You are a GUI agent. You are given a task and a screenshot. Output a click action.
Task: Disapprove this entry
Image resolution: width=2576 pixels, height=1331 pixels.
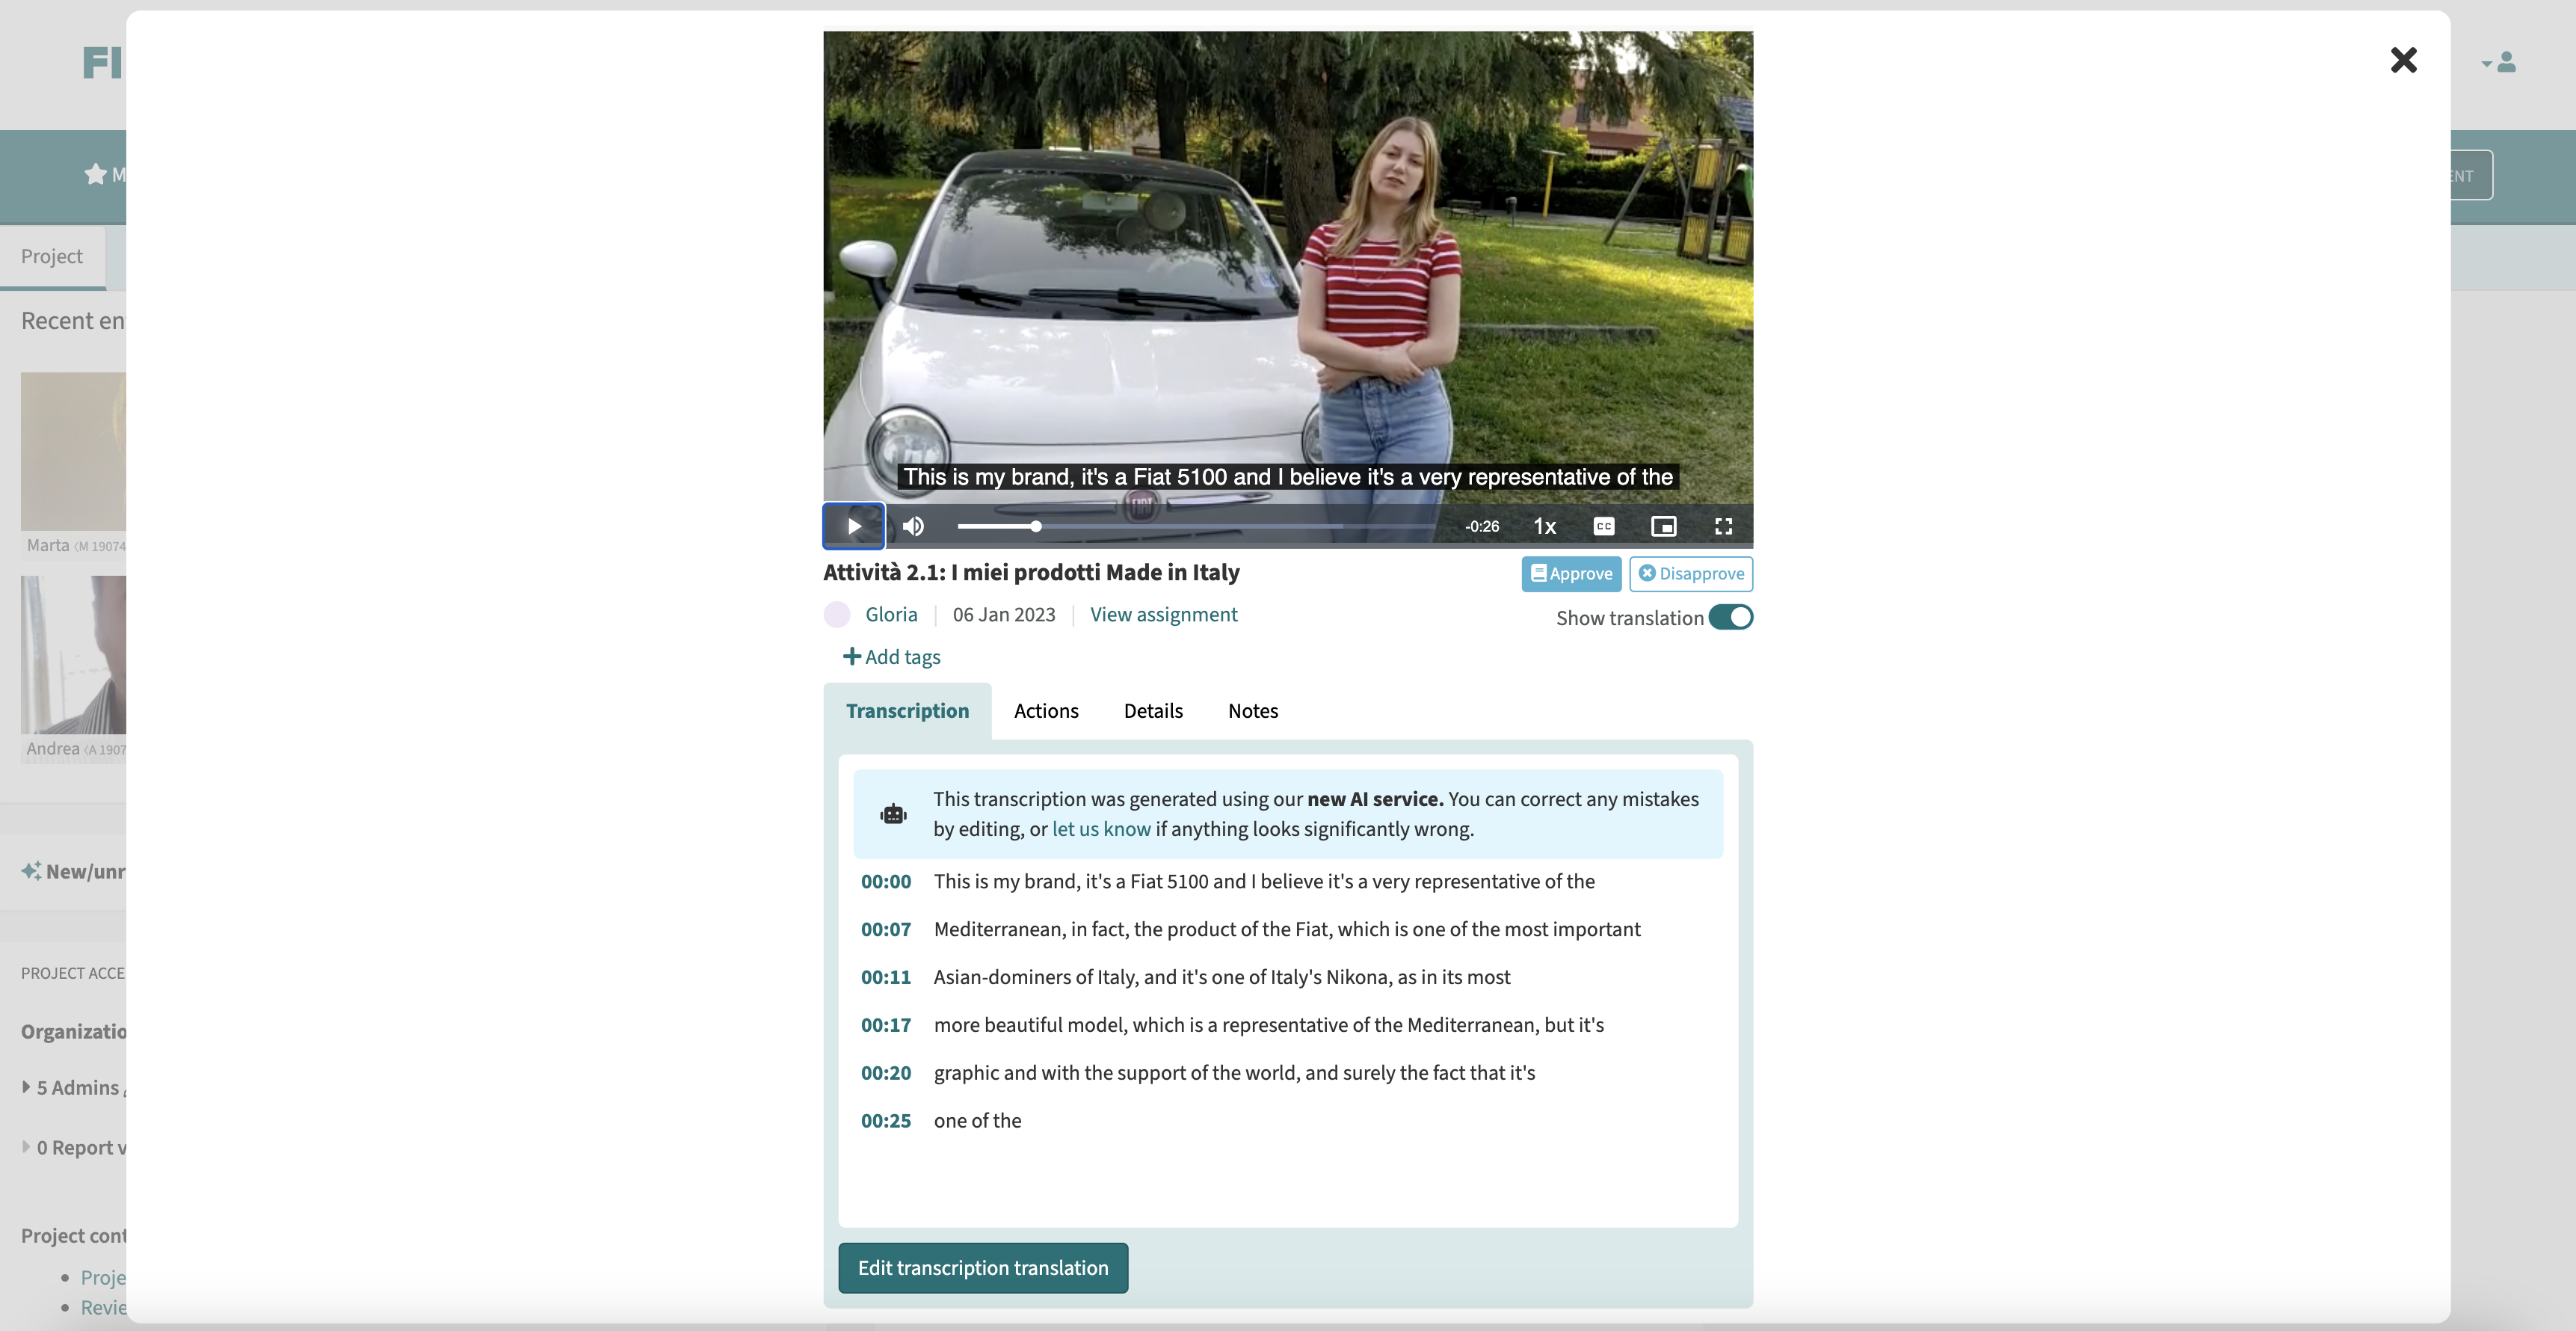(x=1690, y=574)
